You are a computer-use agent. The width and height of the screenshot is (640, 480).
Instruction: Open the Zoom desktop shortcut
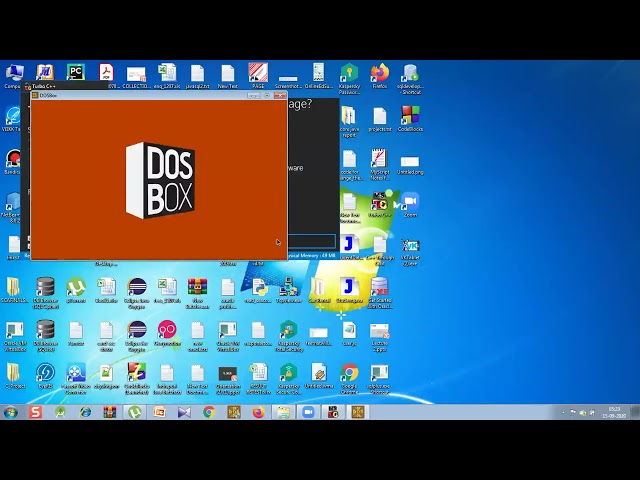(410, 204)
